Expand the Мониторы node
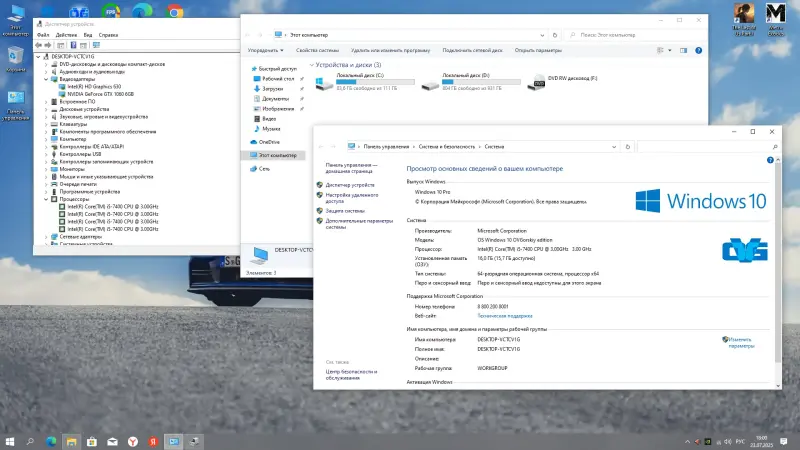 pyautogui.click(x=46, y=169)
